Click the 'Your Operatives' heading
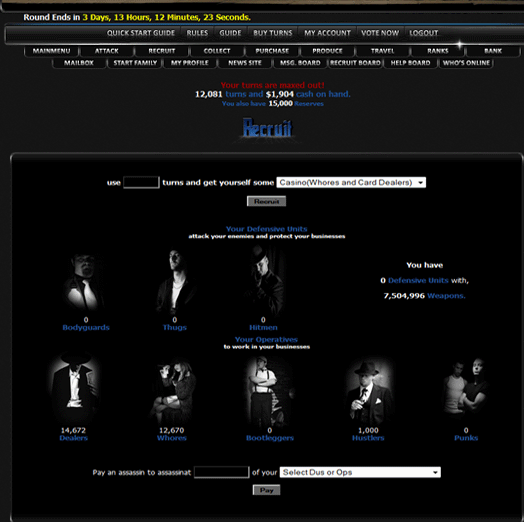This screenshot has width=524, height=522. [266, 340]
